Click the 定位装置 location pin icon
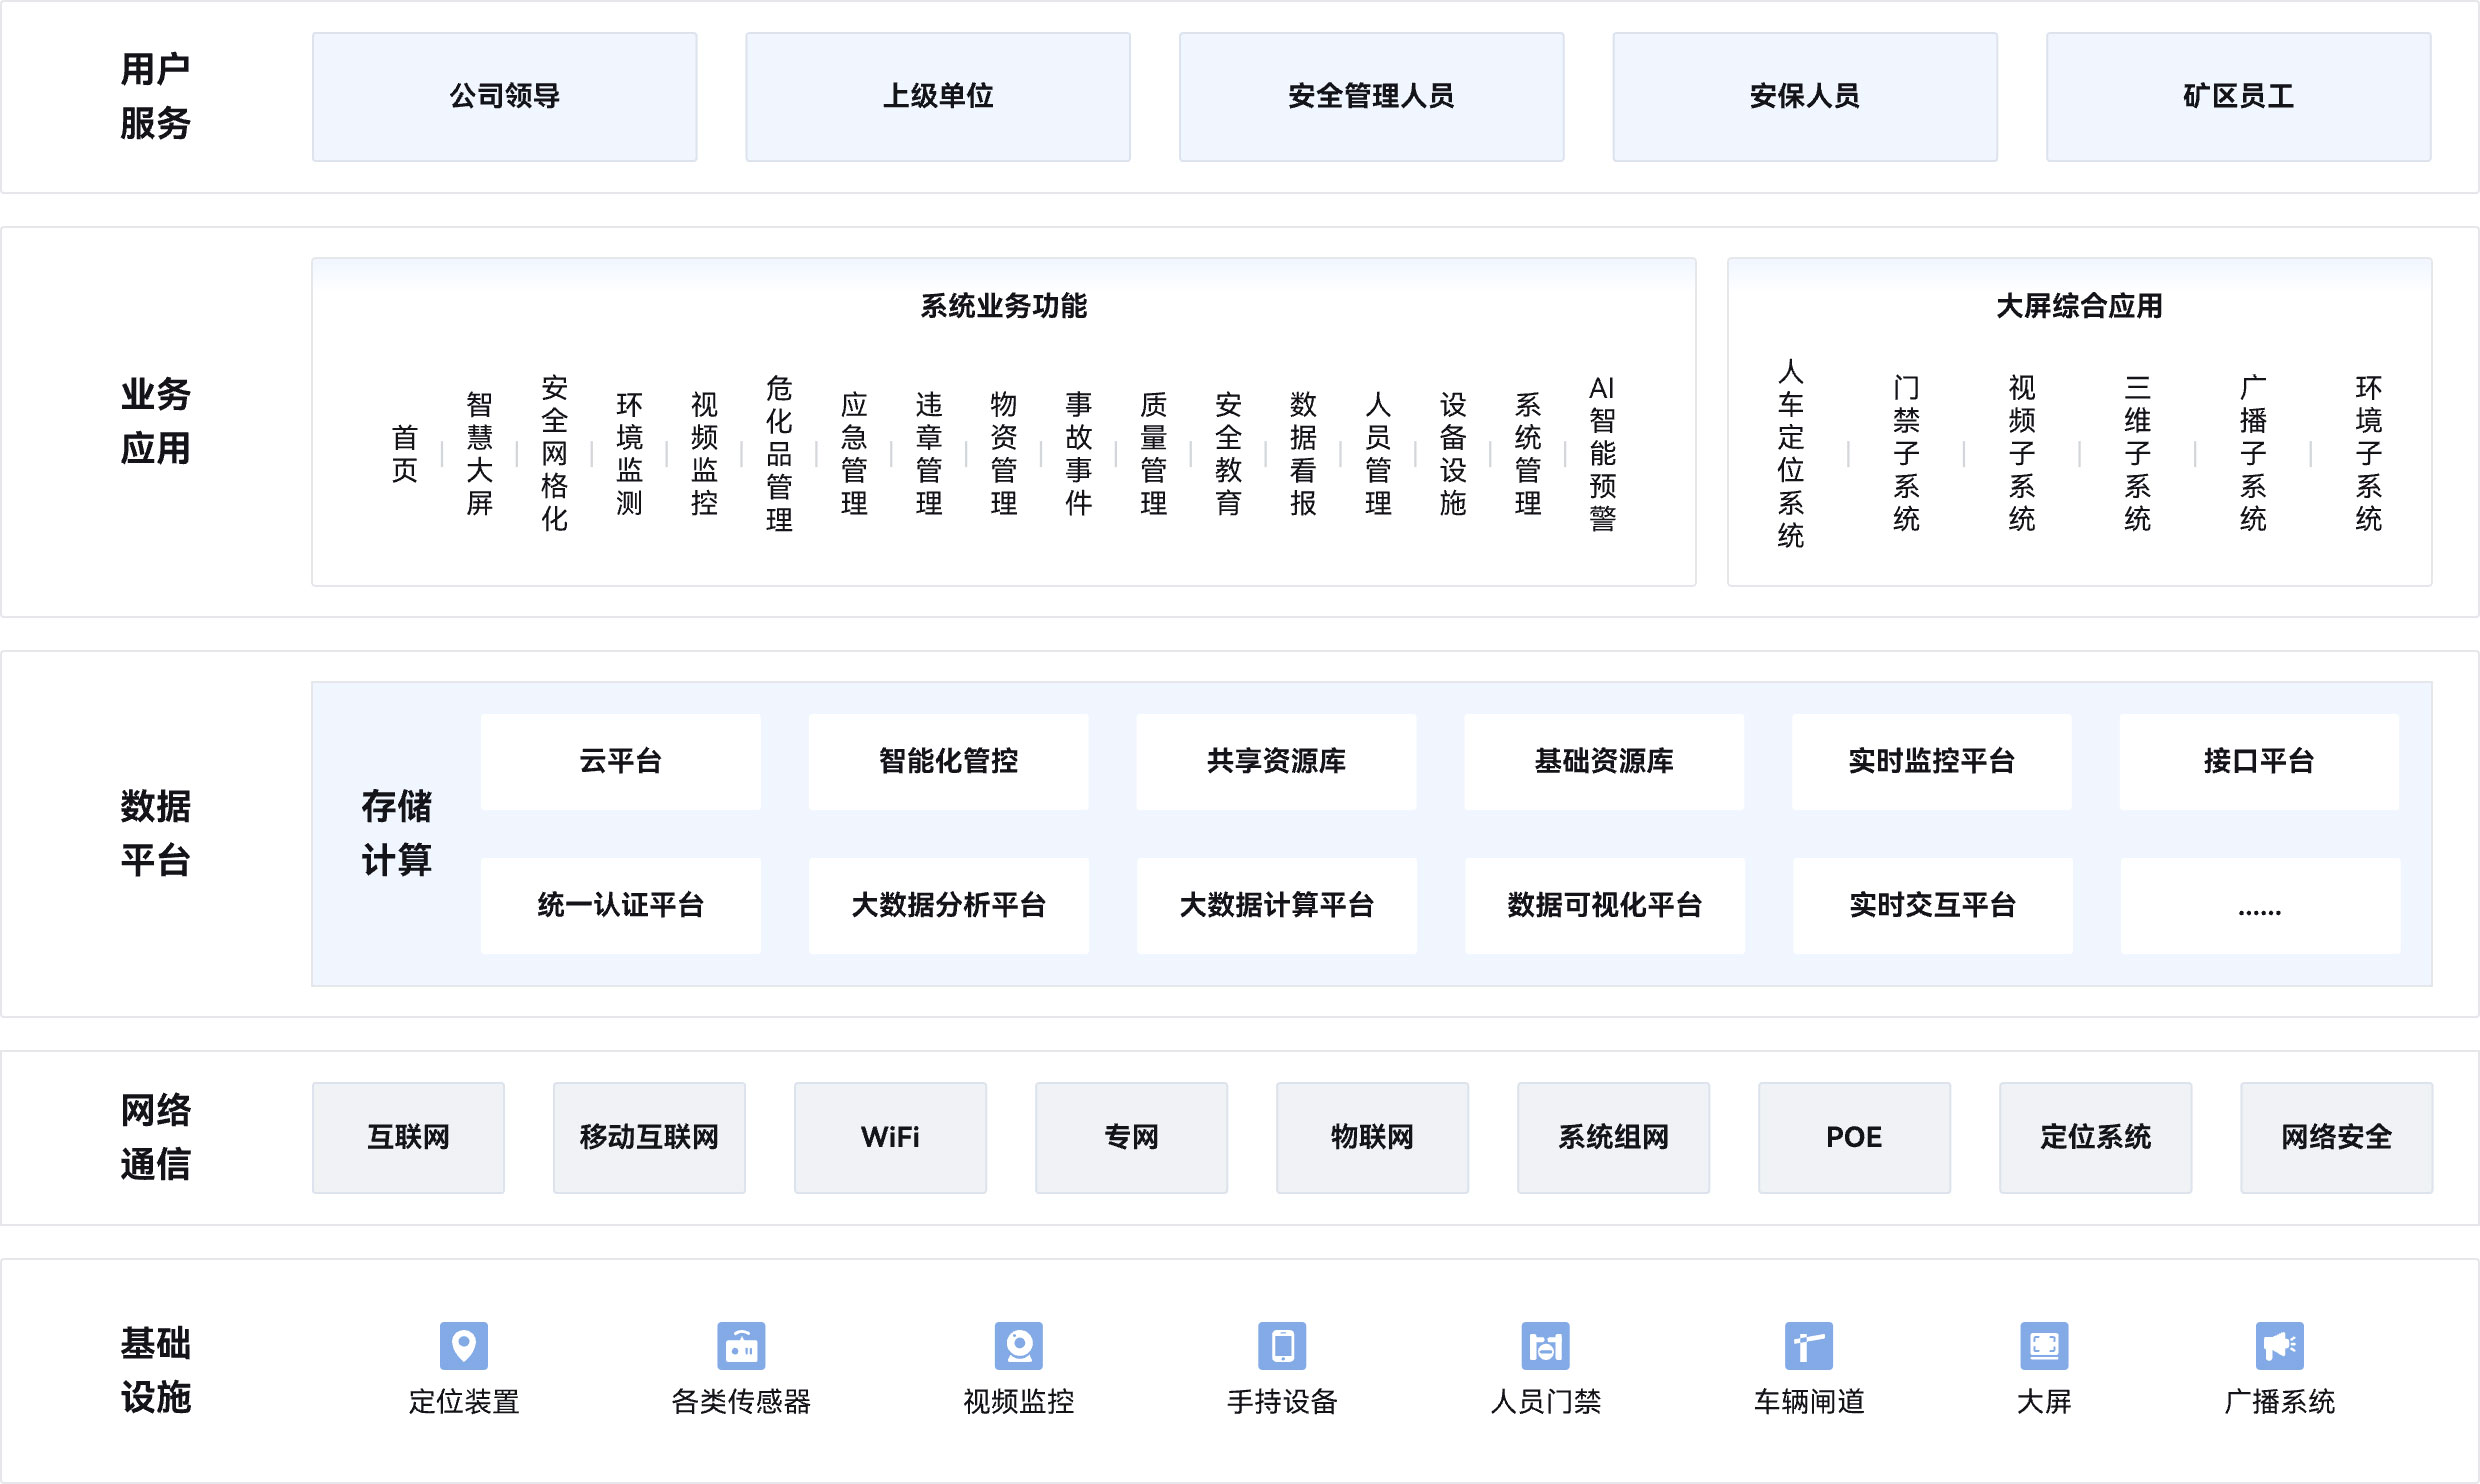 tap(463, 1346)
